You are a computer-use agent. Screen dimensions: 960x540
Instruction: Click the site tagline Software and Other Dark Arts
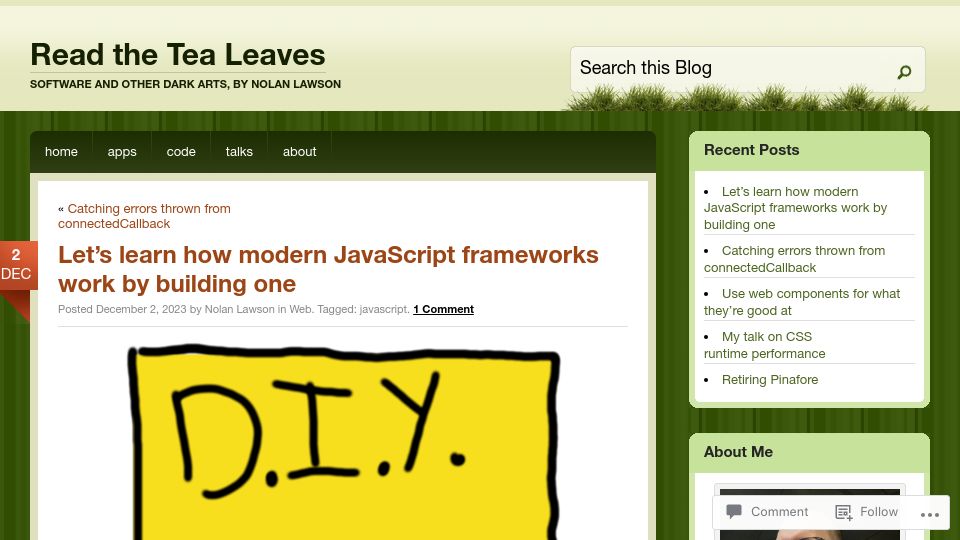pyautogui.click(x=186, y=84)
